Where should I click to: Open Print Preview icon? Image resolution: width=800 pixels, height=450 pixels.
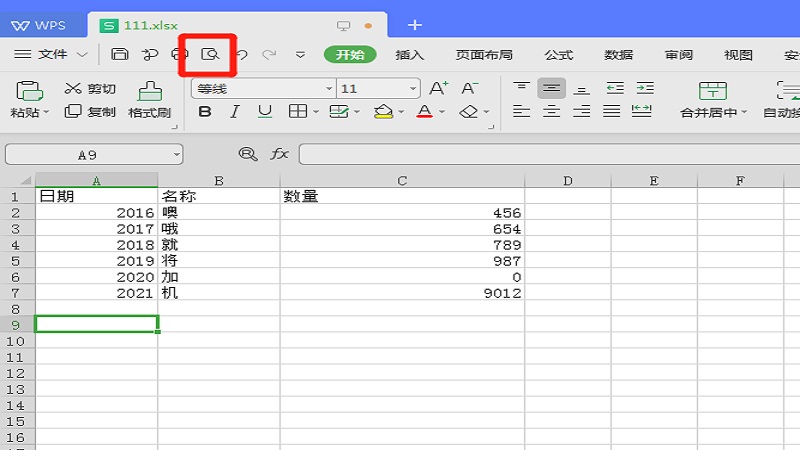pyautogui.click(x=210, y=54)
